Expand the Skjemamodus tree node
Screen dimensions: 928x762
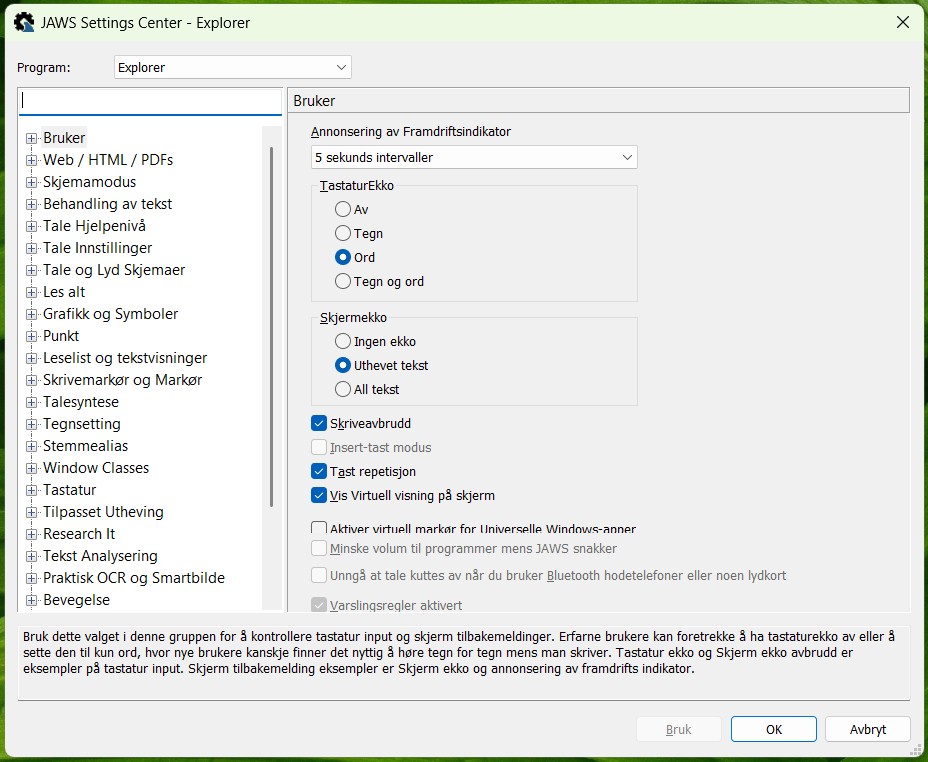[31, 182]
